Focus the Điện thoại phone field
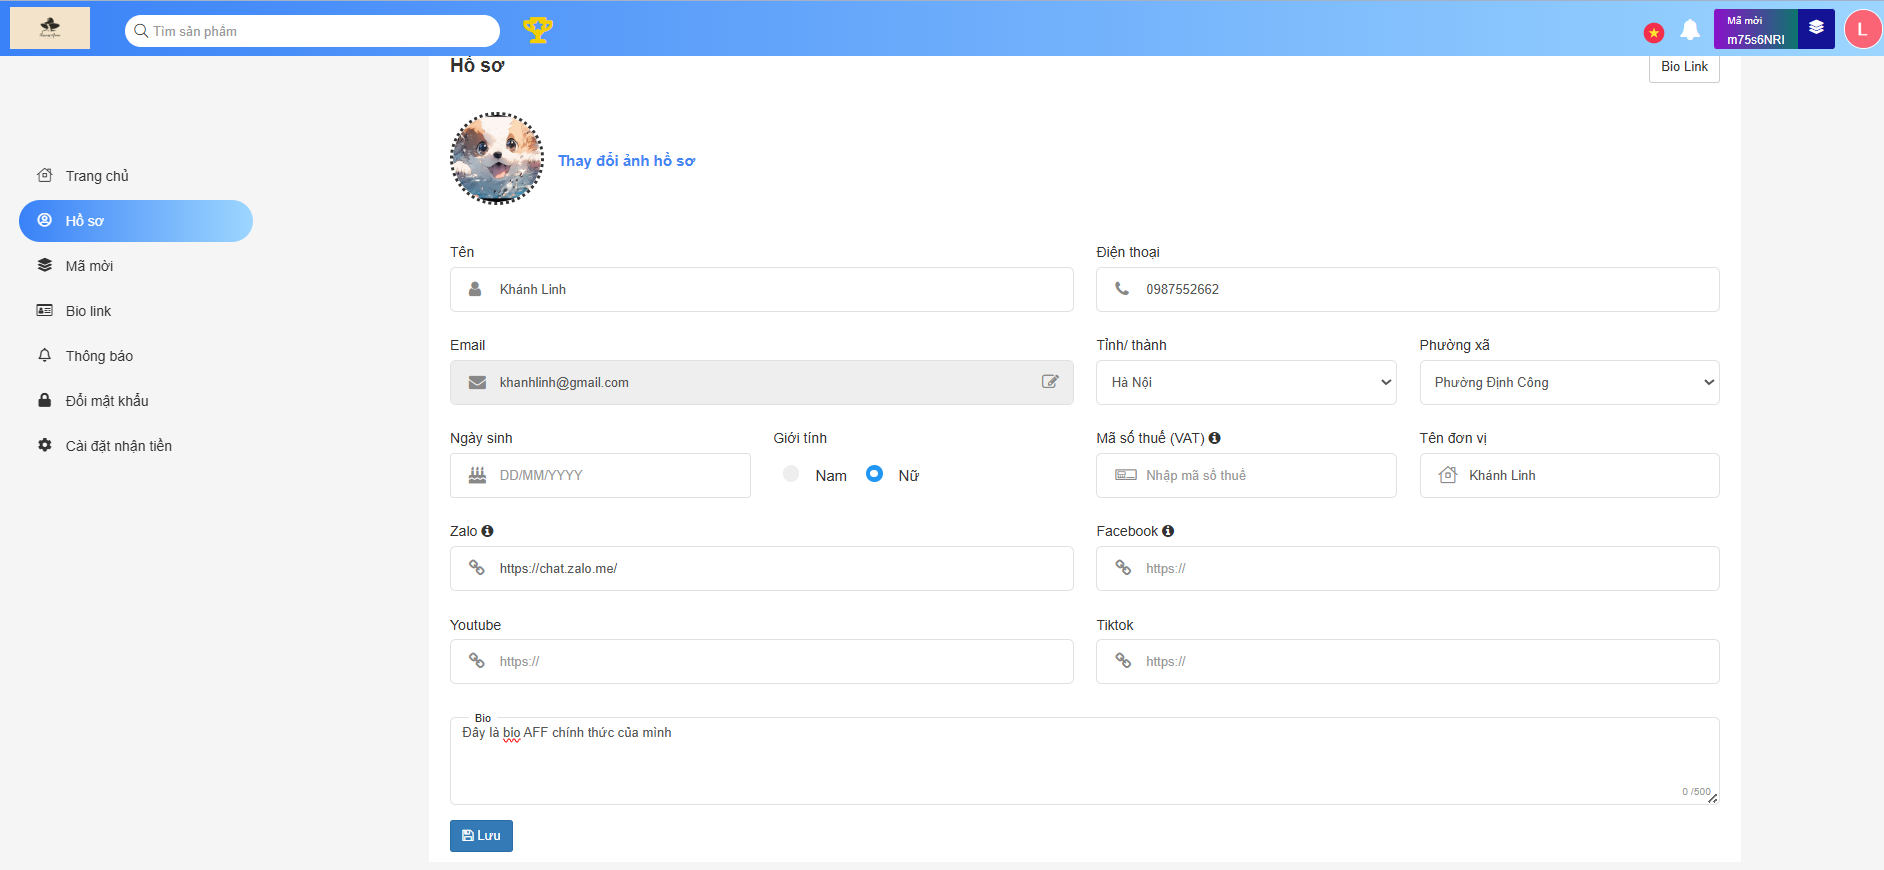1884x870 pixels. [1408, 289]
